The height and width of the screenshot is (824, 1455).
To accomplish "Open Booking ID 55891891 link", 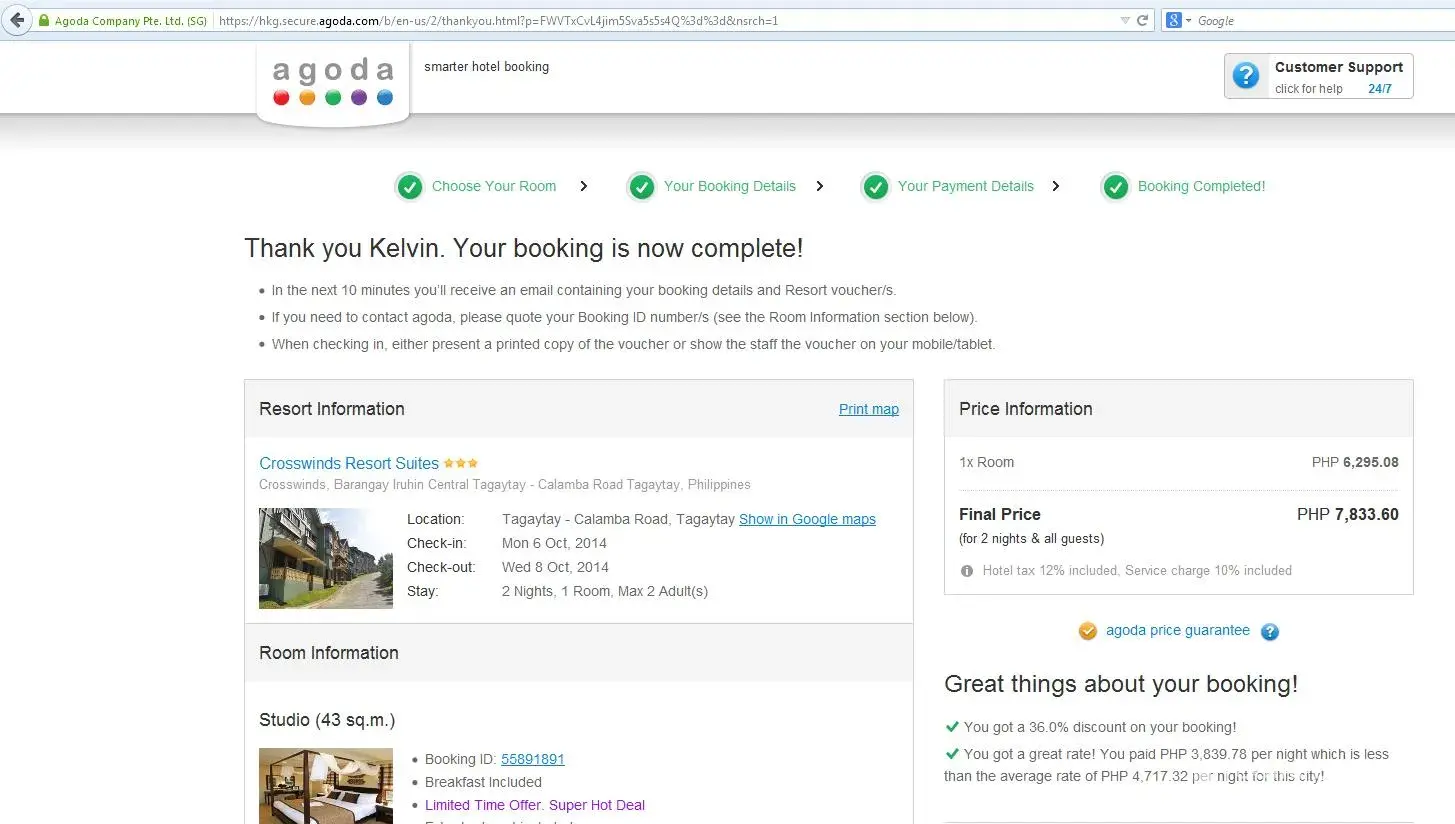I will point(533,759).
